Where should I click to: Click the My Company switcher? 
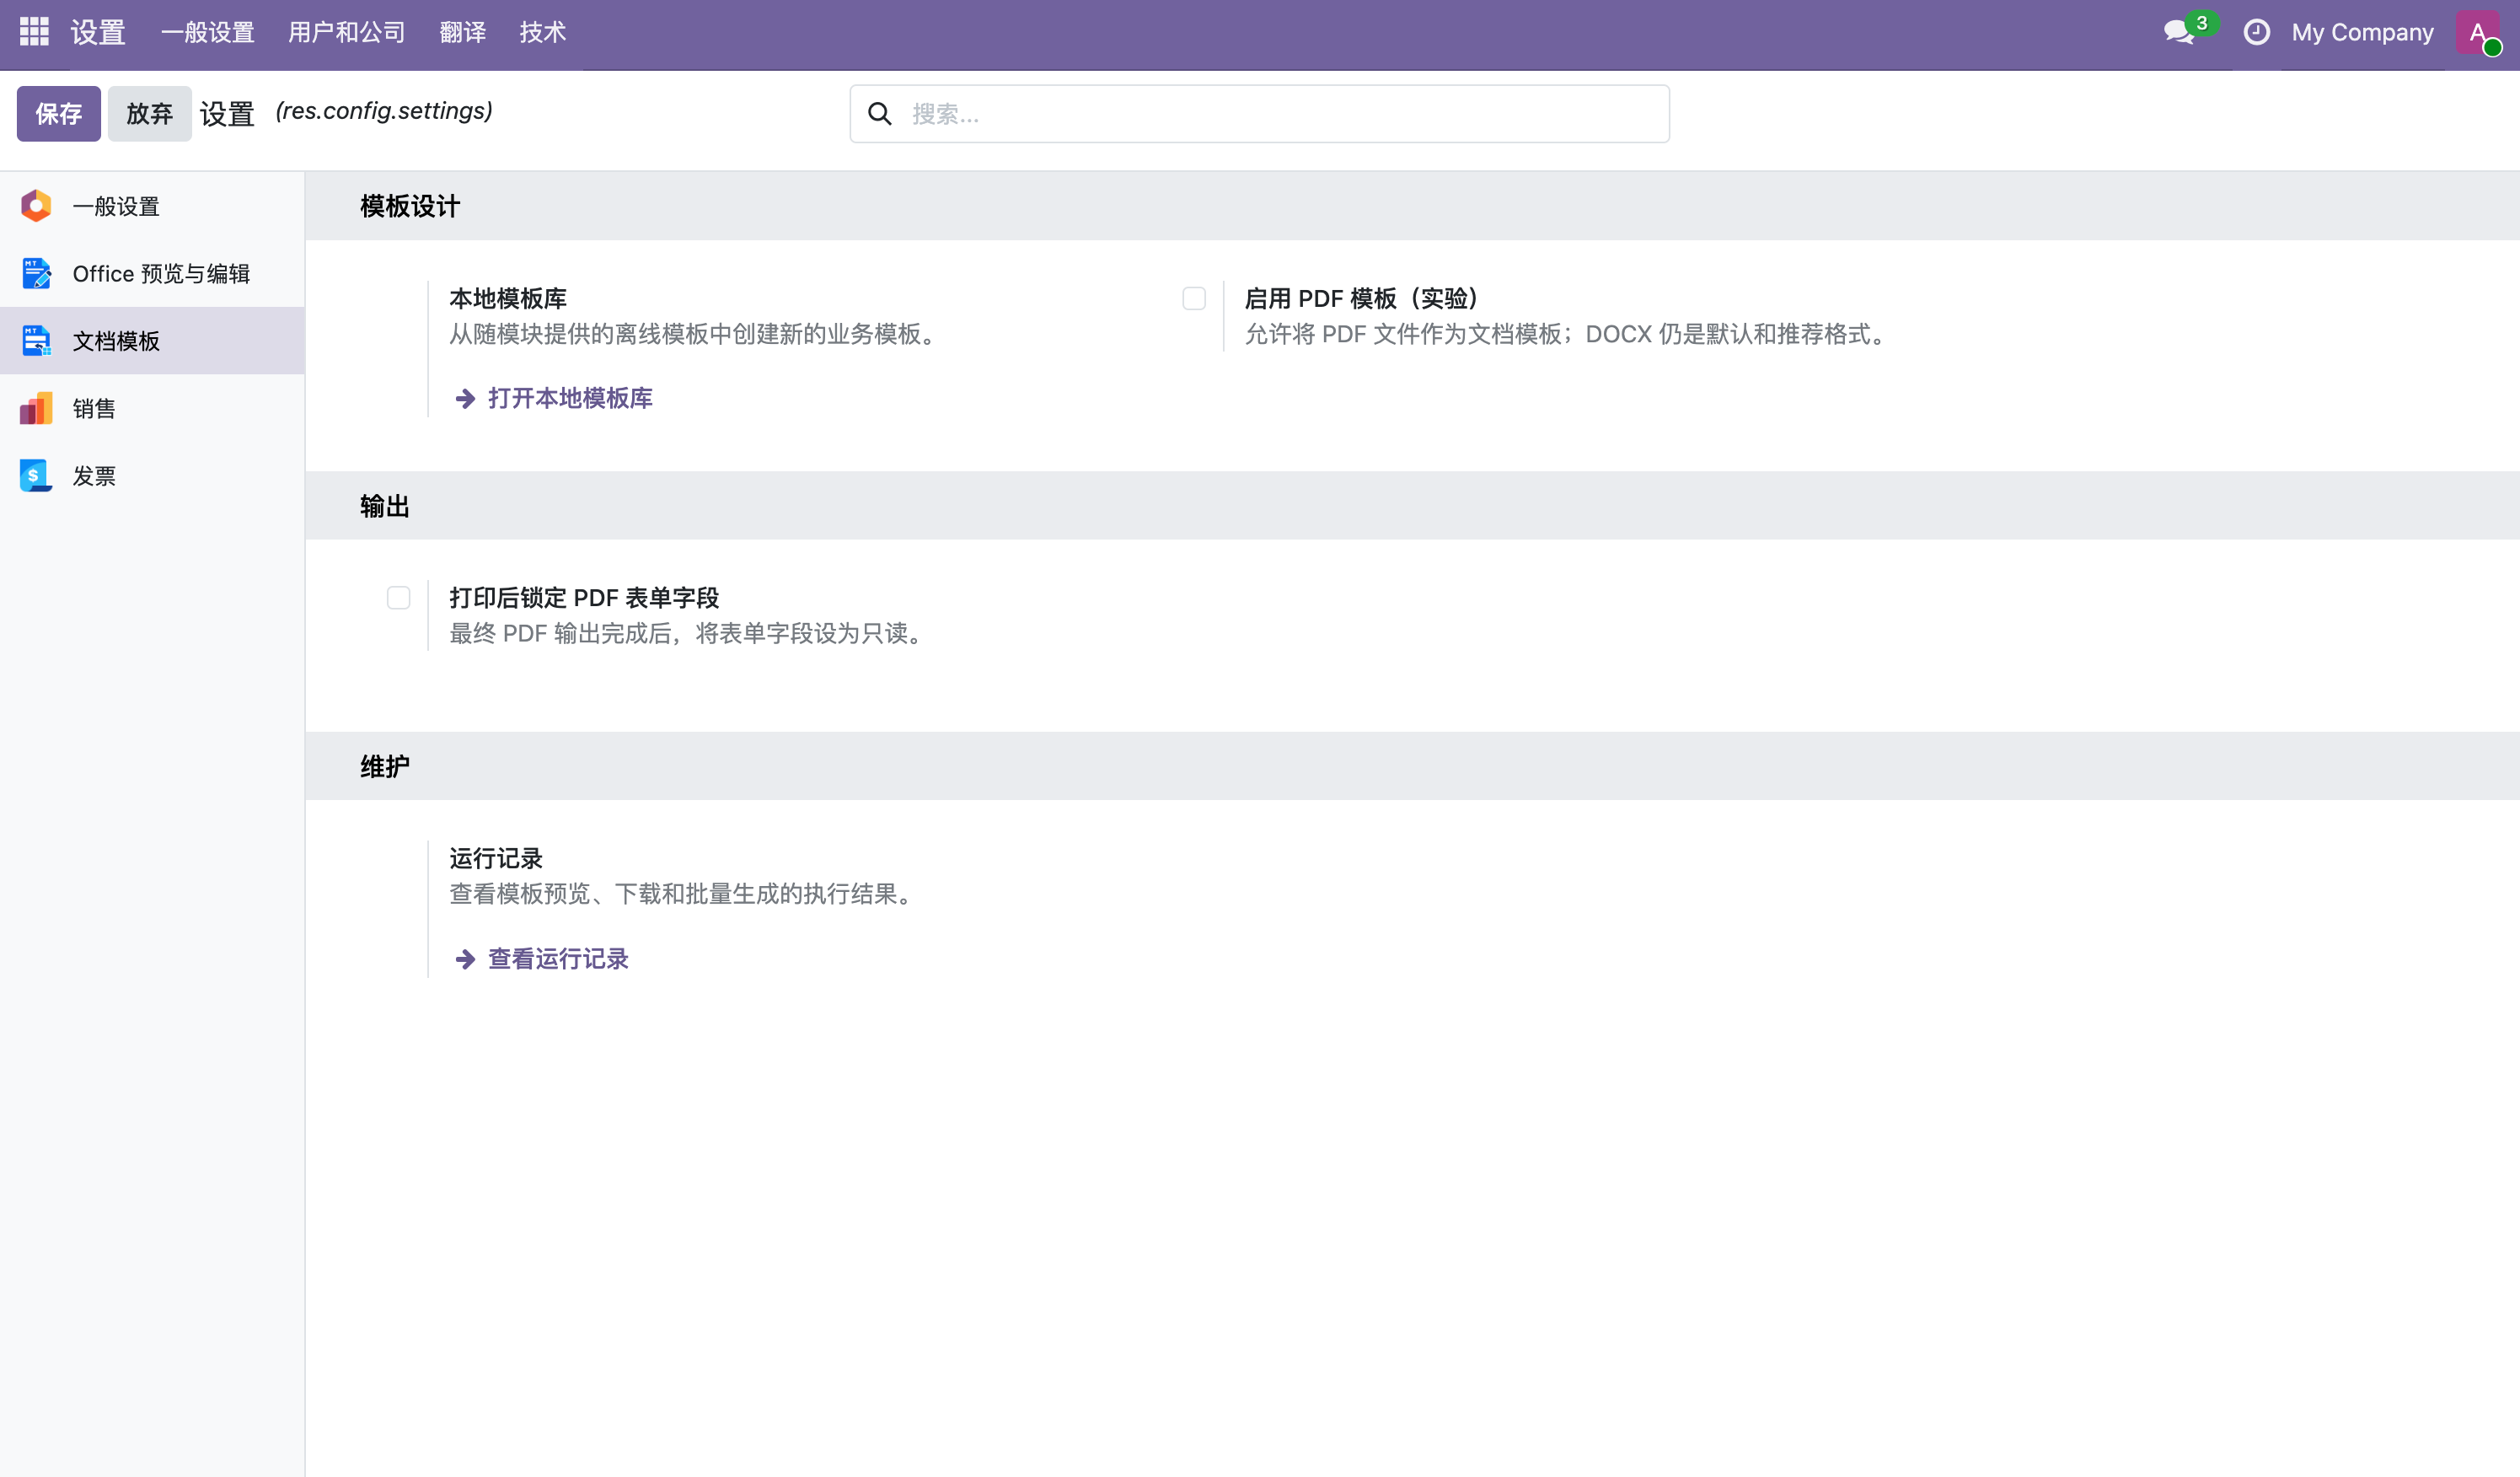2362,32
